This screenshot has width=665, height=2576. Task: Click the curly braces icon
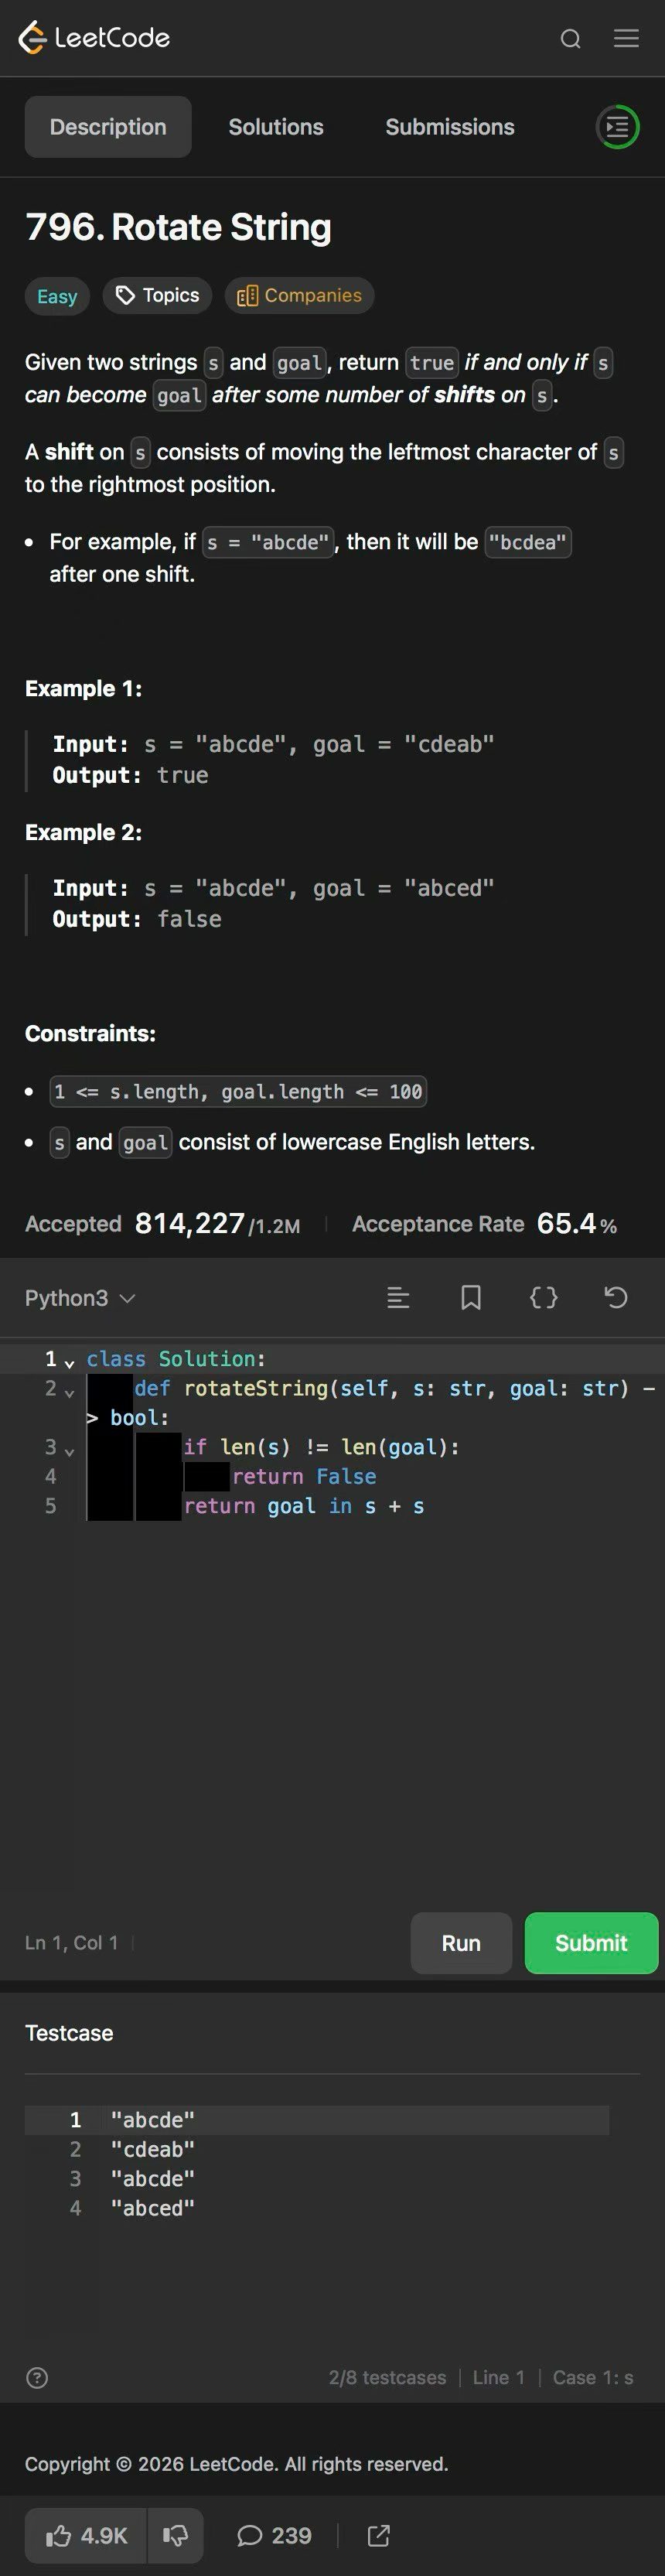click(543, 1298)
